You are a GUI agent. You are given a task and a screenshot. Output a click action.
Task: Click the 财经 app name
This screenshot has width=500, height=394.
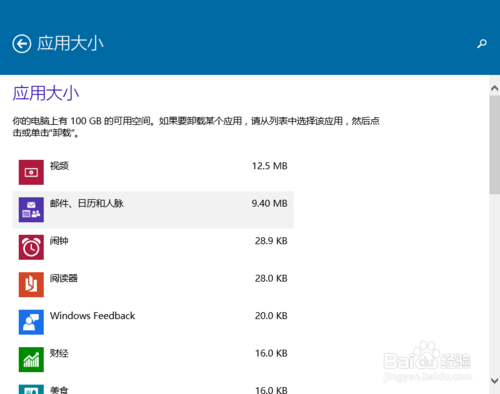59,353
